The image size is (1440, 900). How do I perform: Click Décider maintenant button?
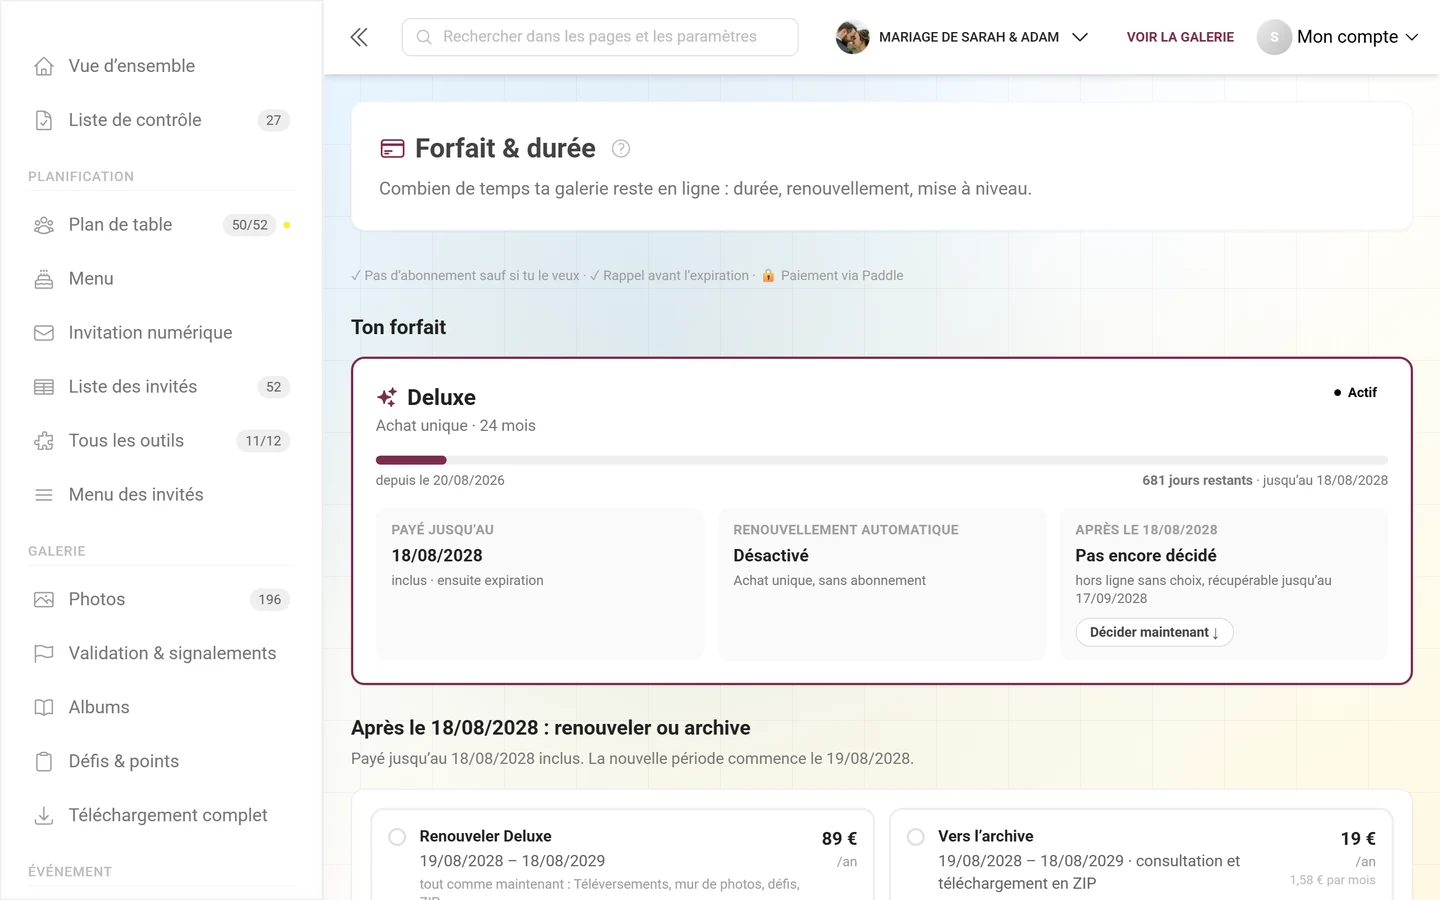coord(1154,632)
